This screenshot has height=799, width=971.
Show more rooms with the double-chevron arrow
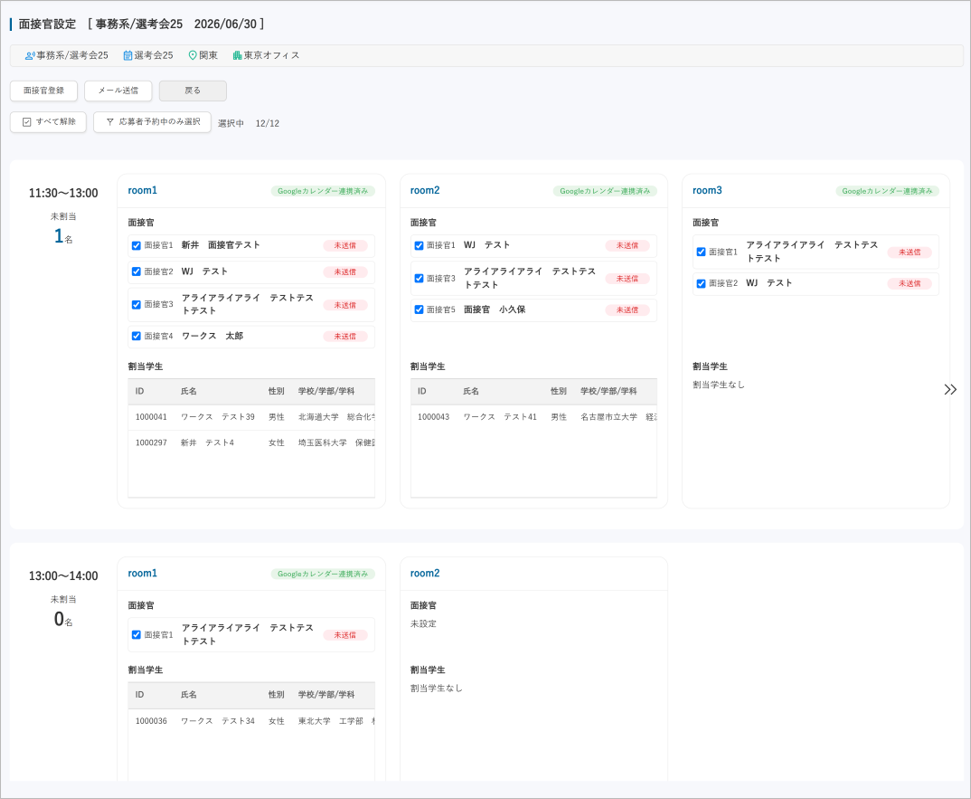coord(950,390)
